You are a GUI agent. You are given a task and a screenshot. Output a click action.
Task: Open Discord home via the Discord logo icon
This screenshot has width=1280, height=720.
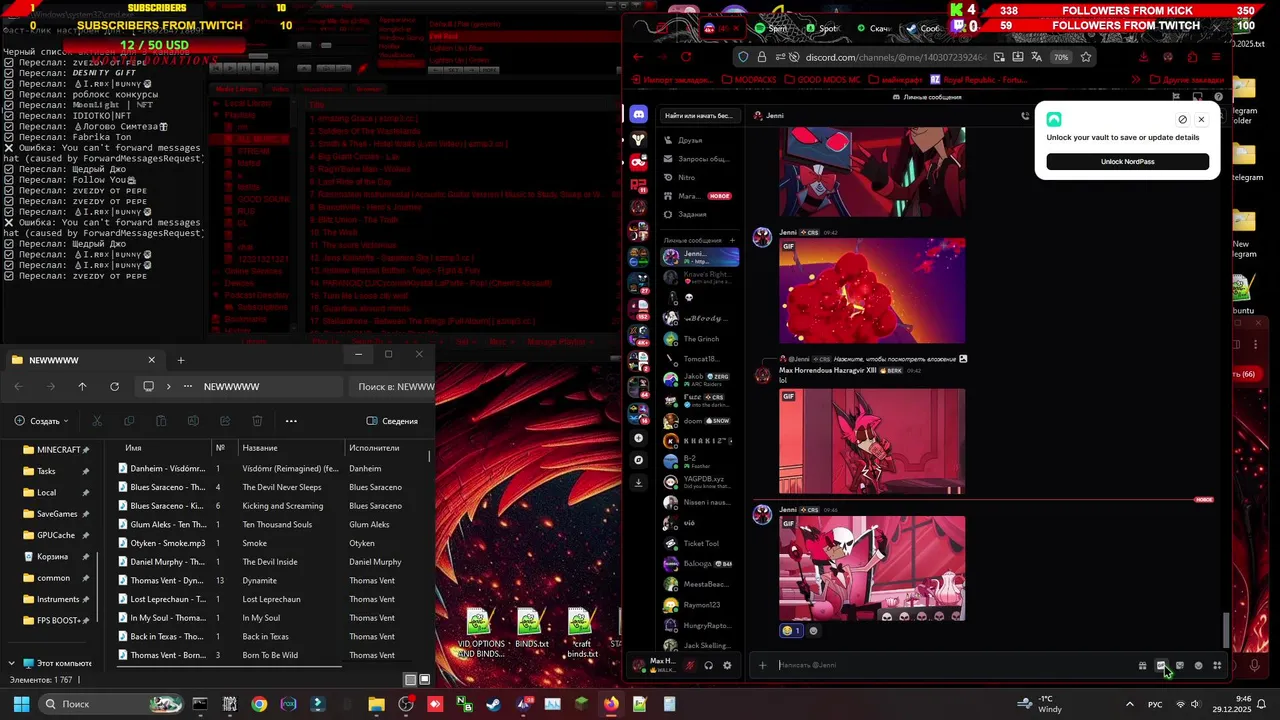[639, 115]
